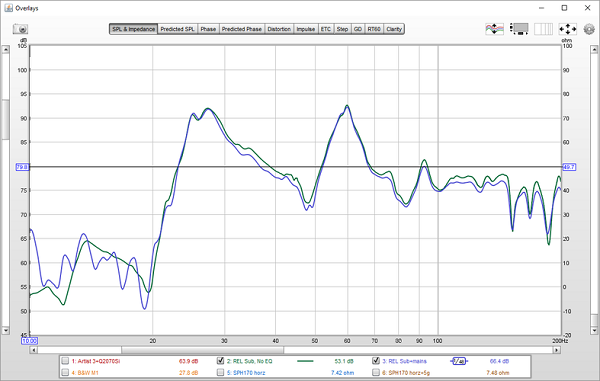Image resolution: width=600 pixels, height=381 pixels.
Task: Click left vertical scrollbar thumb
Action: [5, 120]
